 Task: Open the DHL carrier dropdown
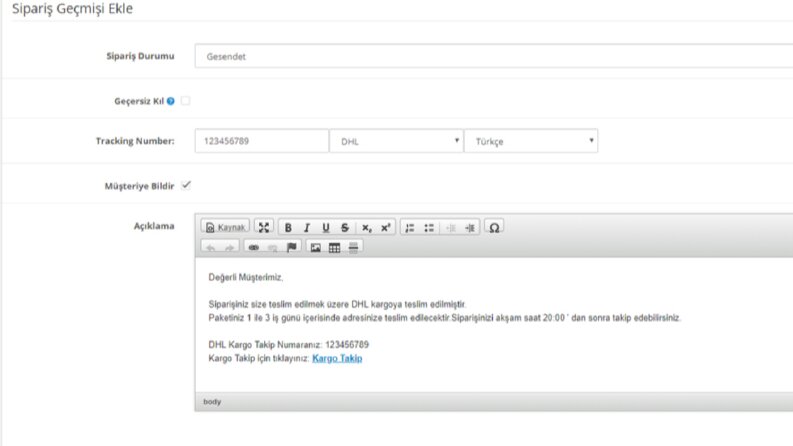point(396,141)
